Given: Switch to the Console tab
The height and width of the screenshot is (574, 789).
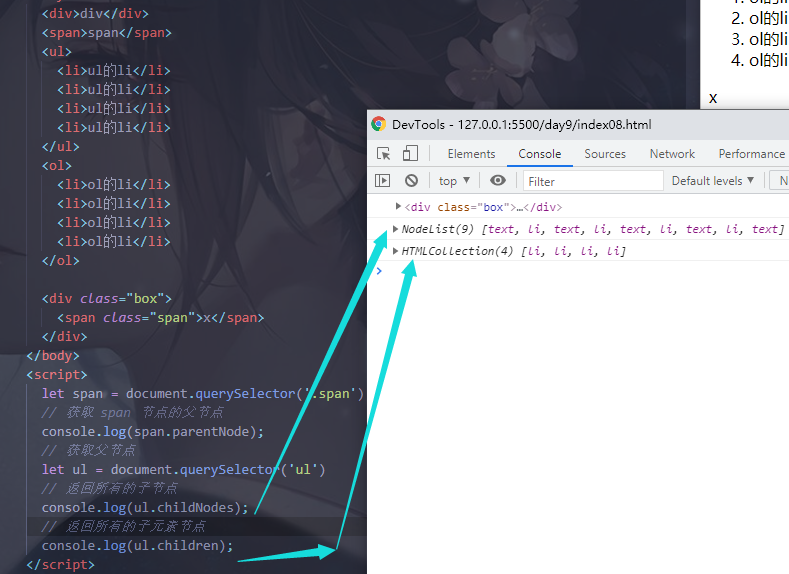Looking at the screenshot, I should [x=539, y=154].
